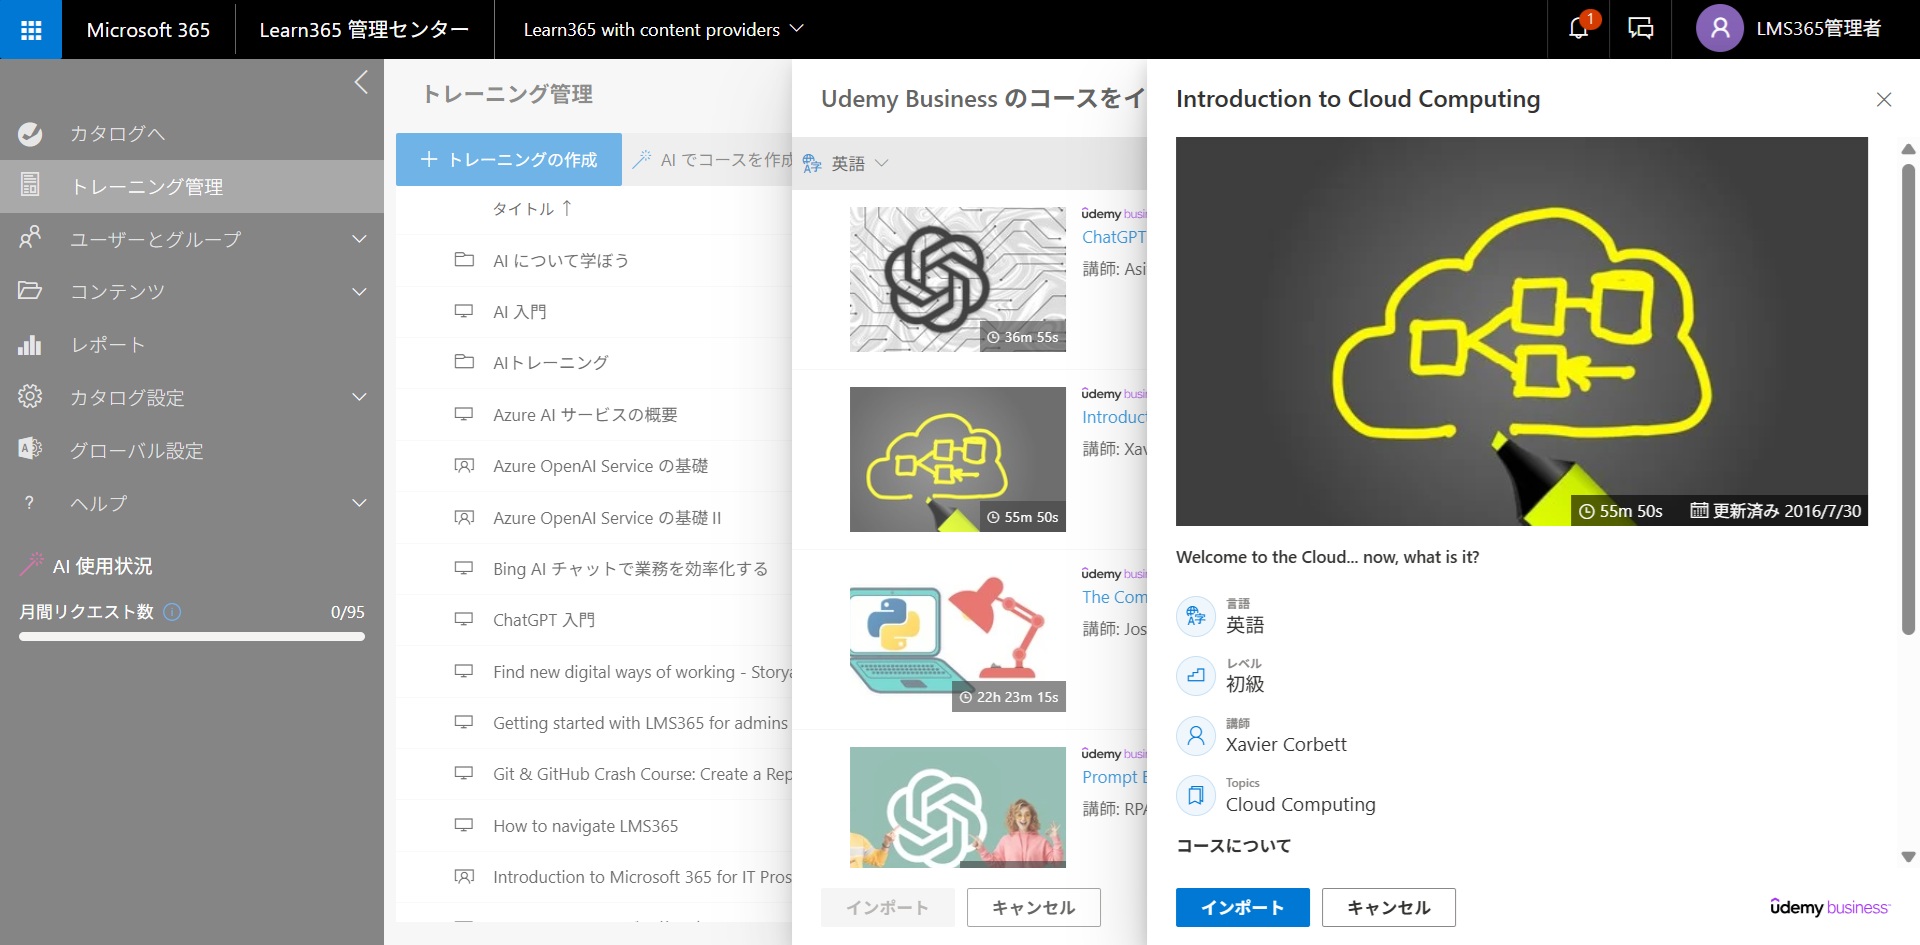Click the 月間リクエスト数 usage progress bar
This screenshot has width=1920, height=945.
[192, 636]
